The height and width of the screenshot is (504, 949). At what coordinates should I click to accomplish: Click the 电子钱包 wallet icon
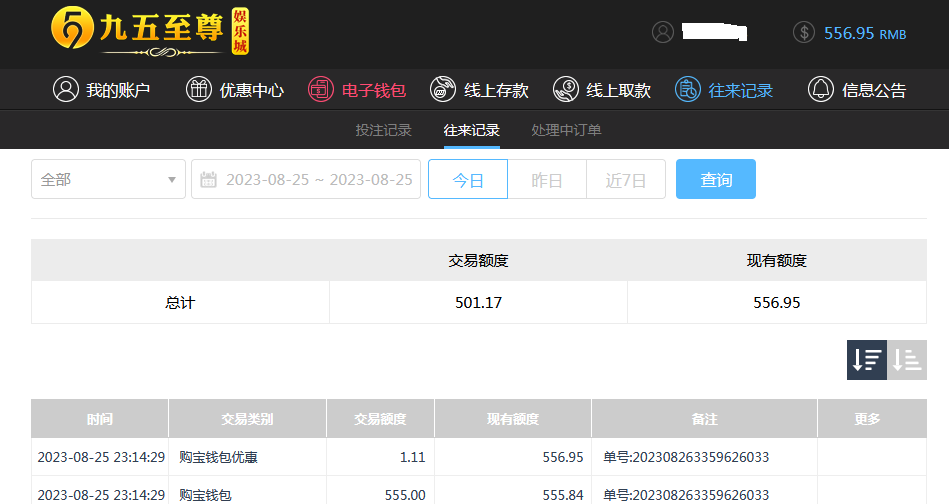click(x=321, y=90)
